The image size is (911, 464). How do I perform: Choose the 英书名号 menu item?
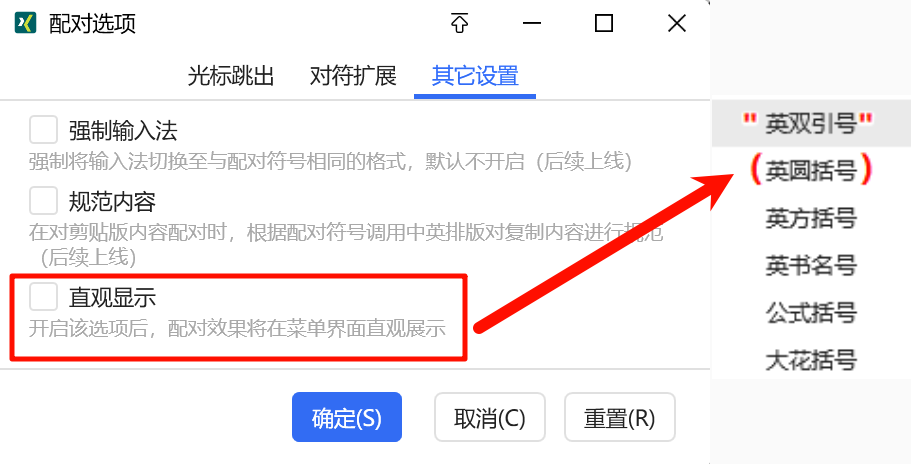pyautogui.click(x=811, y=265)
